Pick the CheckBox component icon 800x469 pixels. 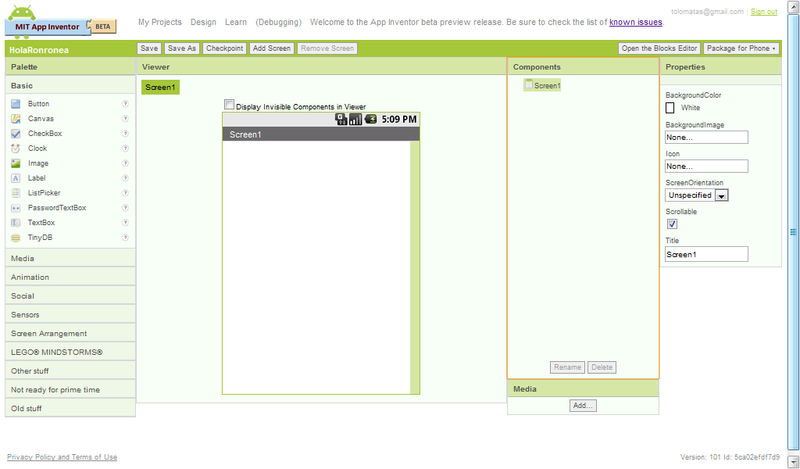[x=16, y=133]
